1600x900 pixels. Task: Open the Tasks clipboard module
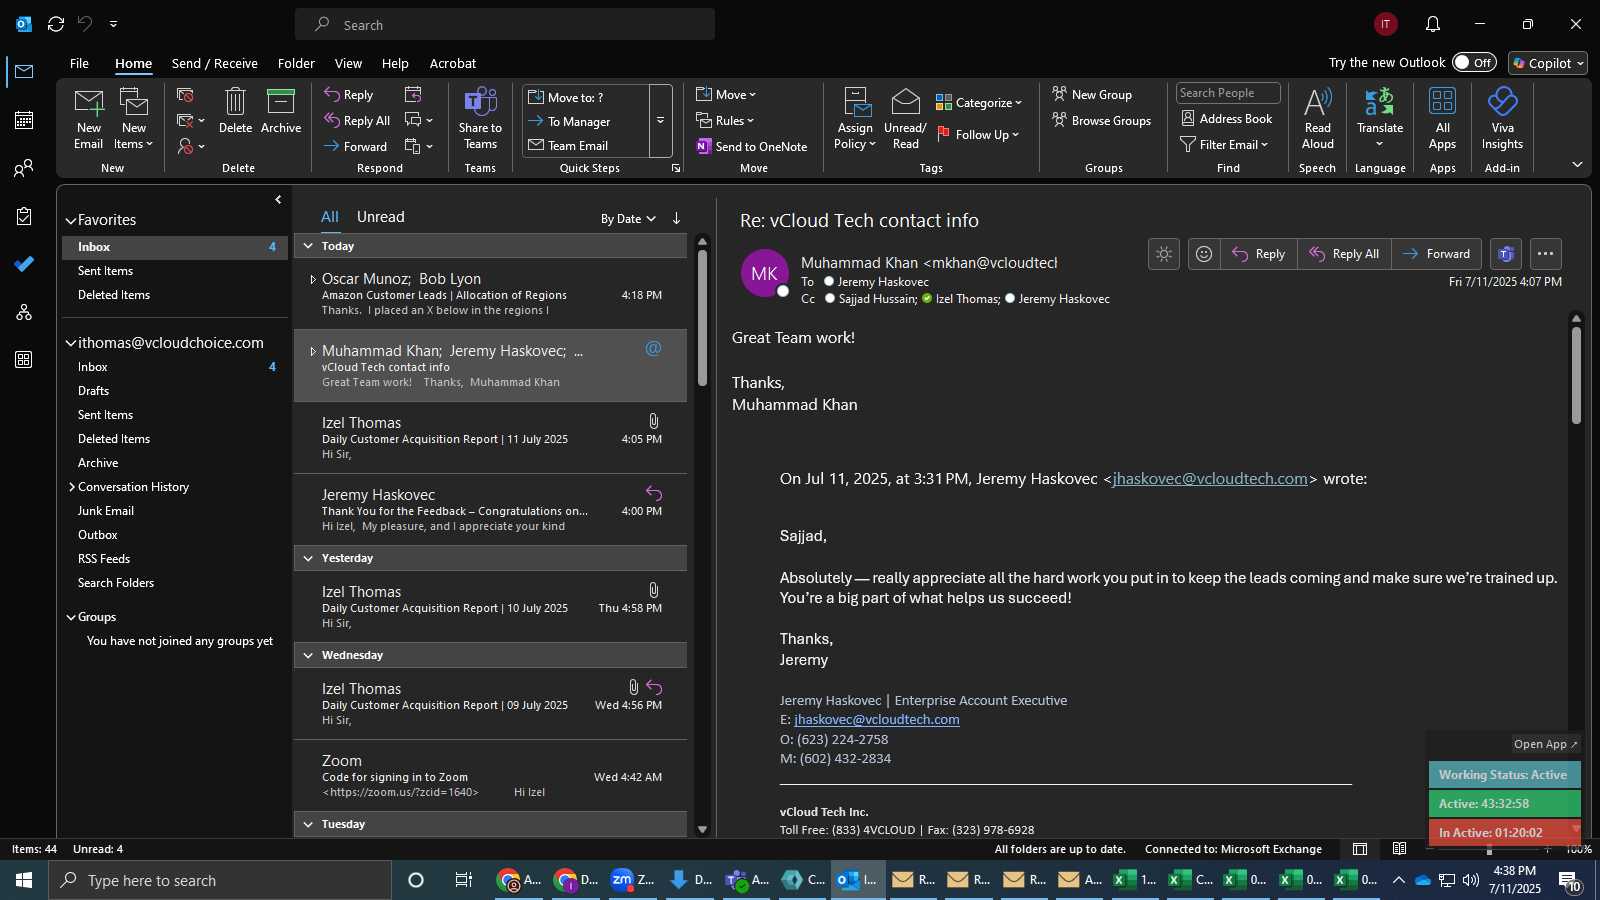24,216
